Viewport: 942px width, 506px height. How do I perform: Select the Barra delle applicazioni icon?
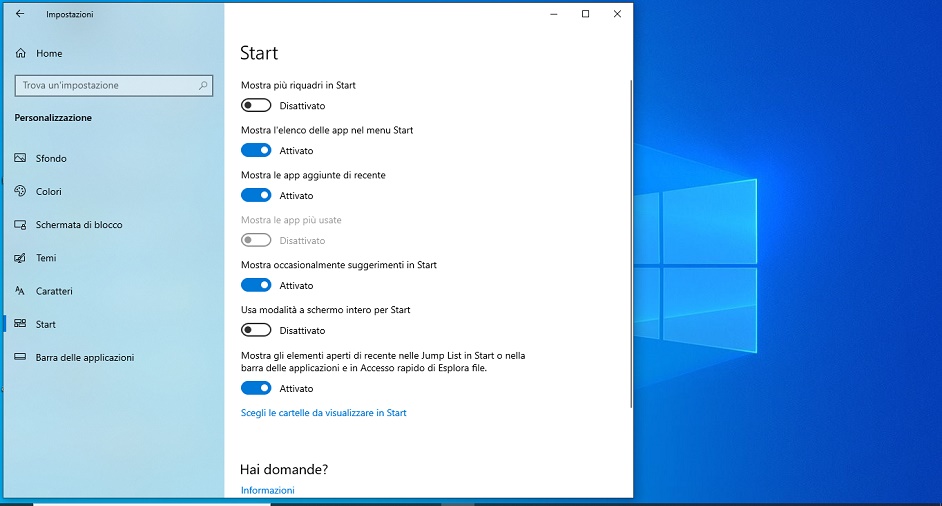(20, 357)
